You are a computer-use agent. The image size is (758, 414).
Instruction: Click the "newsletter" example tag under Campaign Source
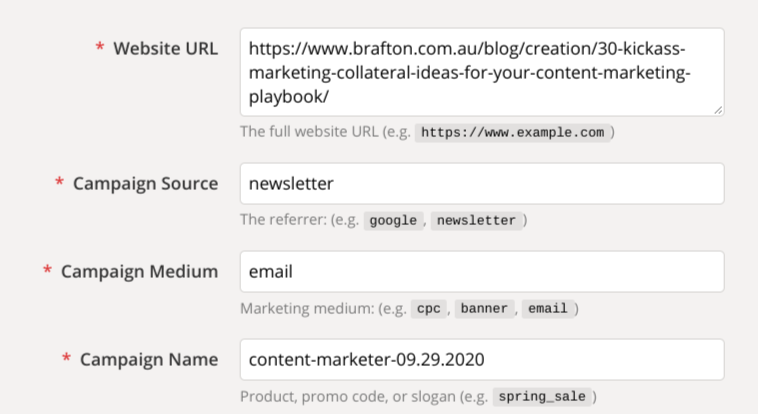click(476, 220)
